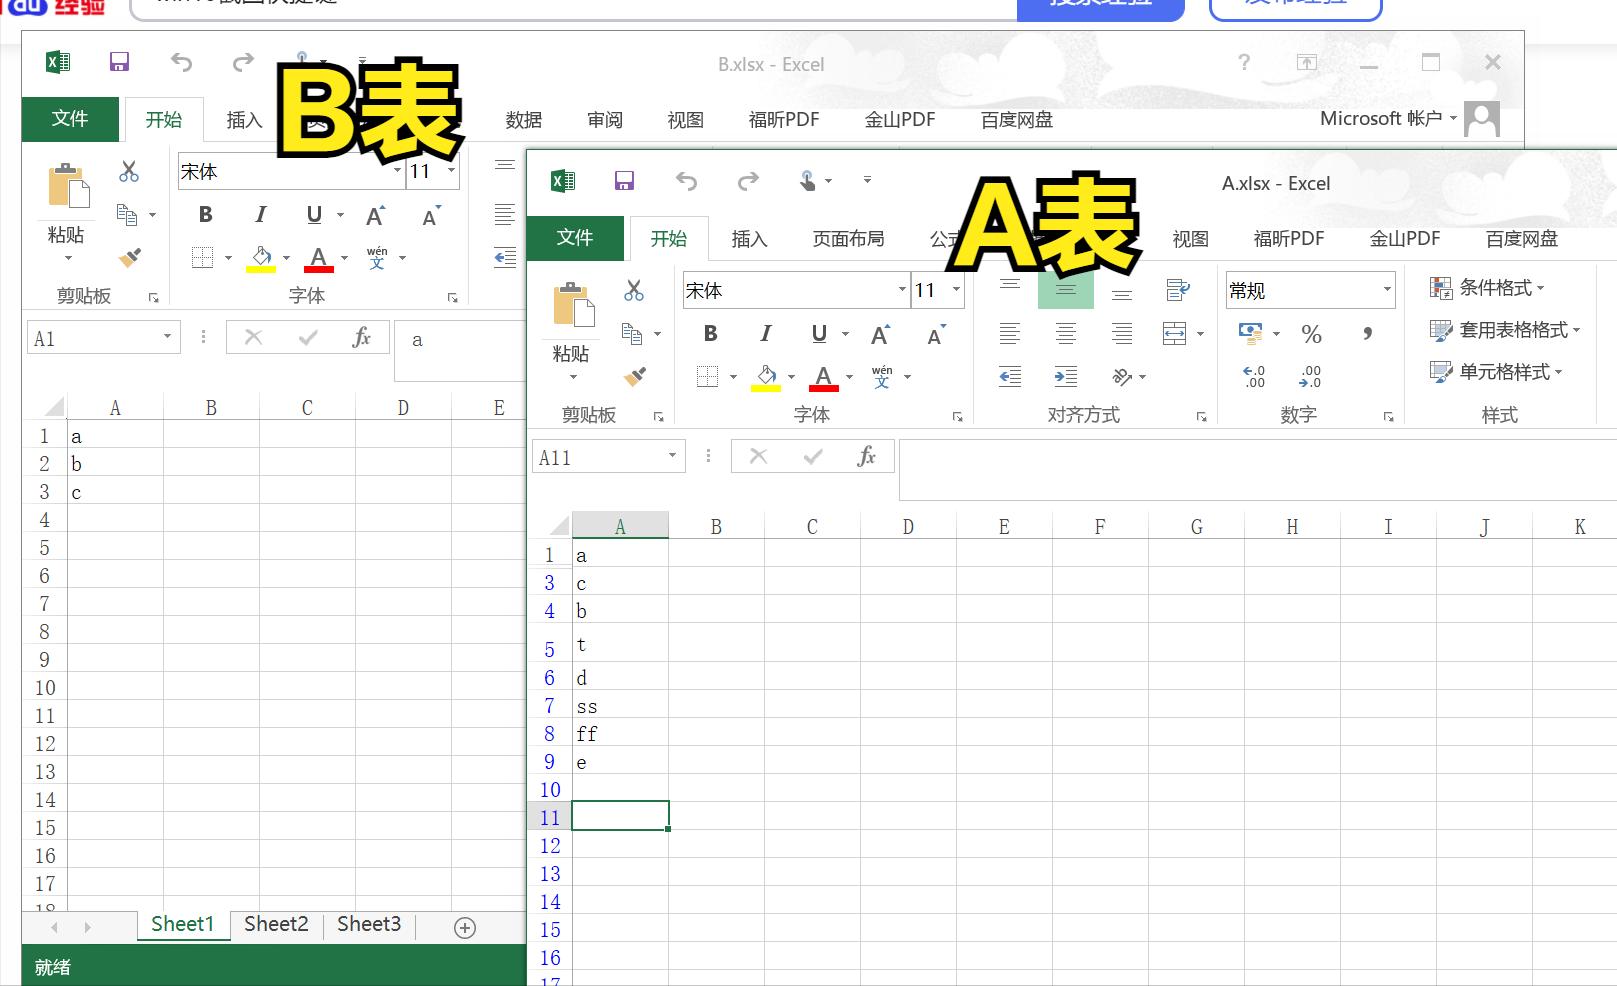This screenshot has height=986, width=1617.
Task: Click the Cut scissors icon in A表
Action: (634, 290)
